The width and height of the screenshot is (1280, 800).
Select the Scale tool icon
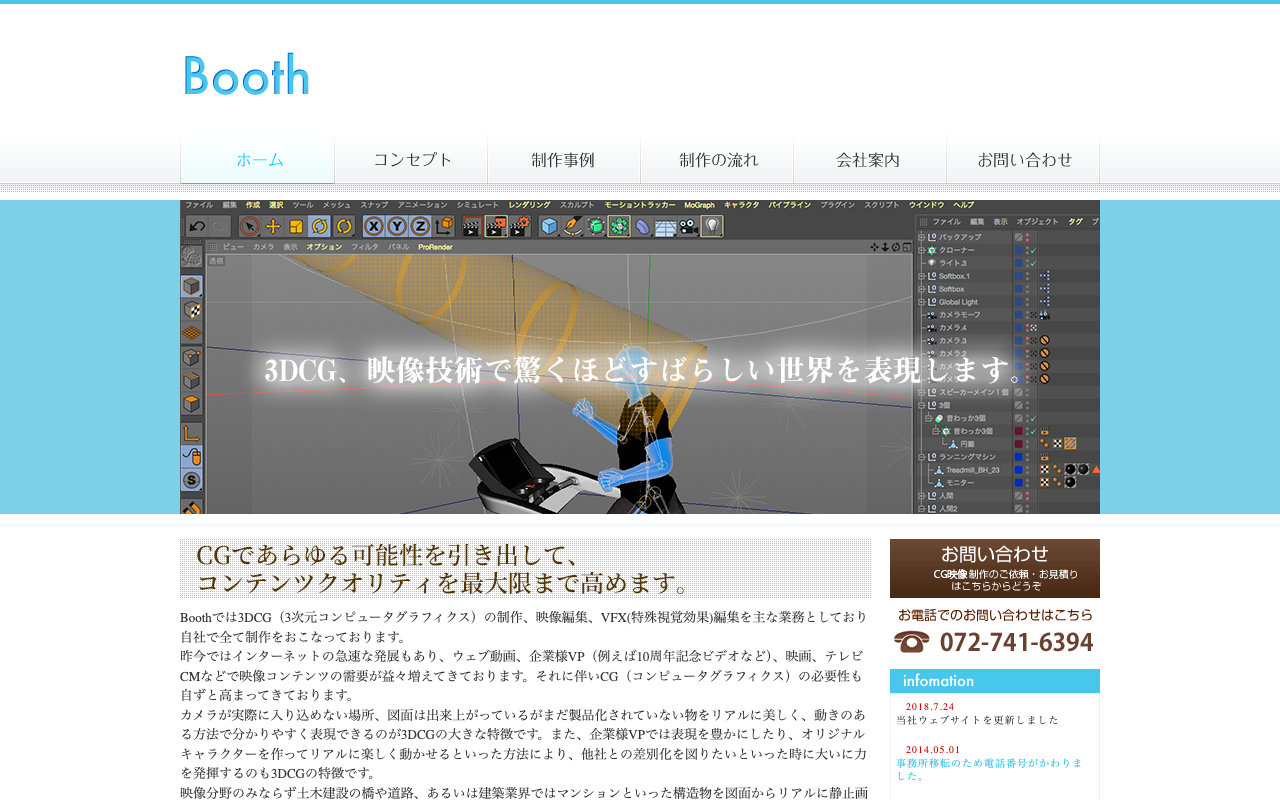(x=296, y=226)
